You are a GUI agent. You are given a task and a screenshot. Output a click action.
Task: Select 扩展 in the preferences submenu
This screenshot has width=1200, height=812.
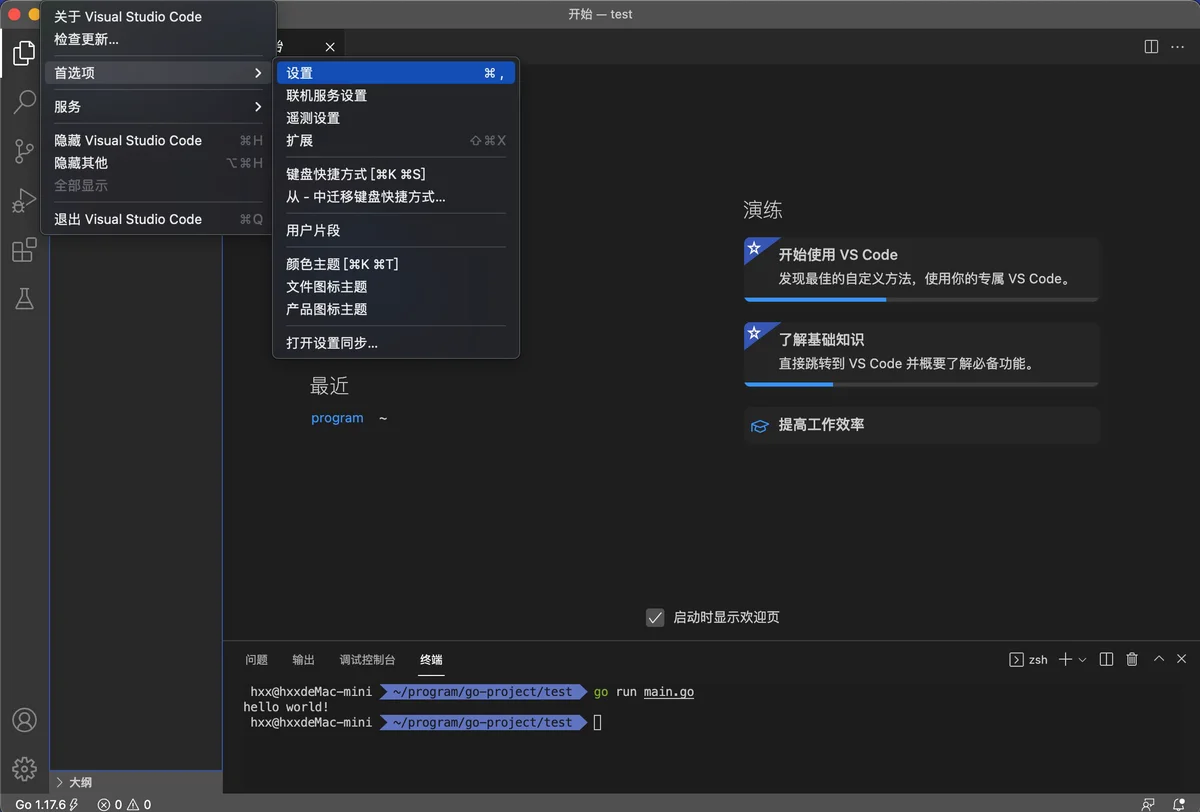[x=396, y=141]
